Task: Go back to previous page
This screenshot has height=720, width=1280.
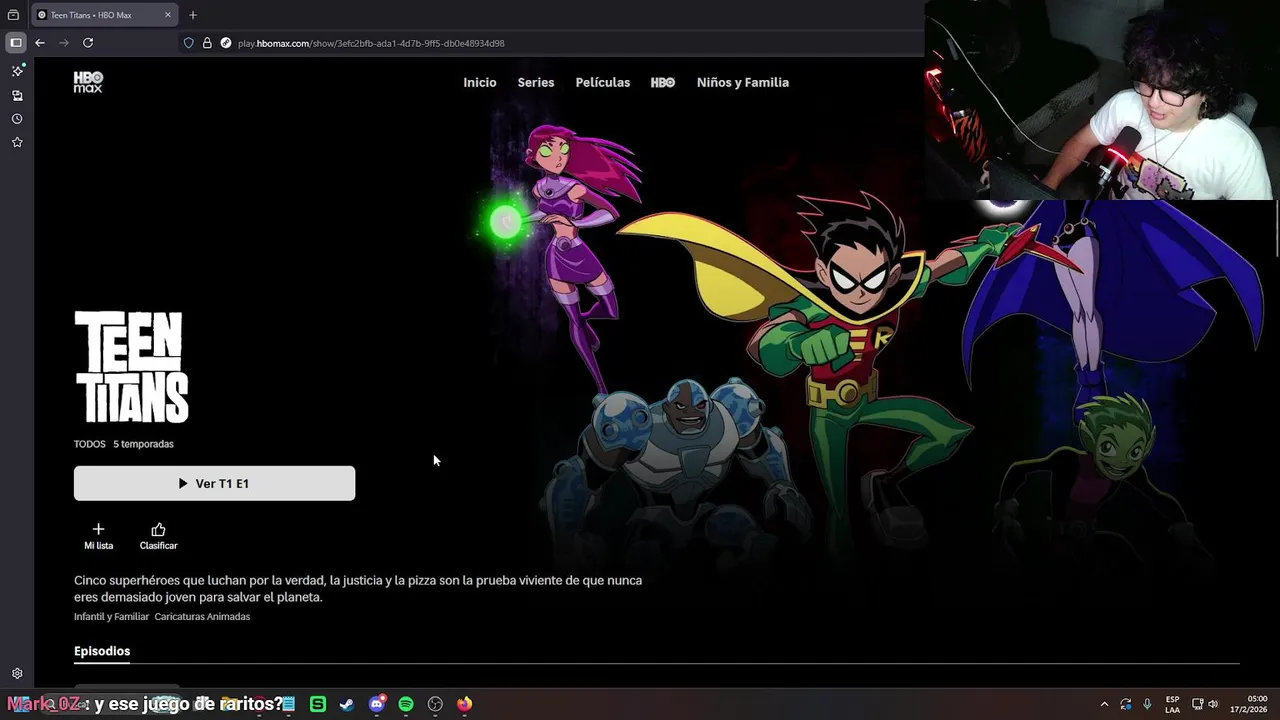Action: (39, 43)
